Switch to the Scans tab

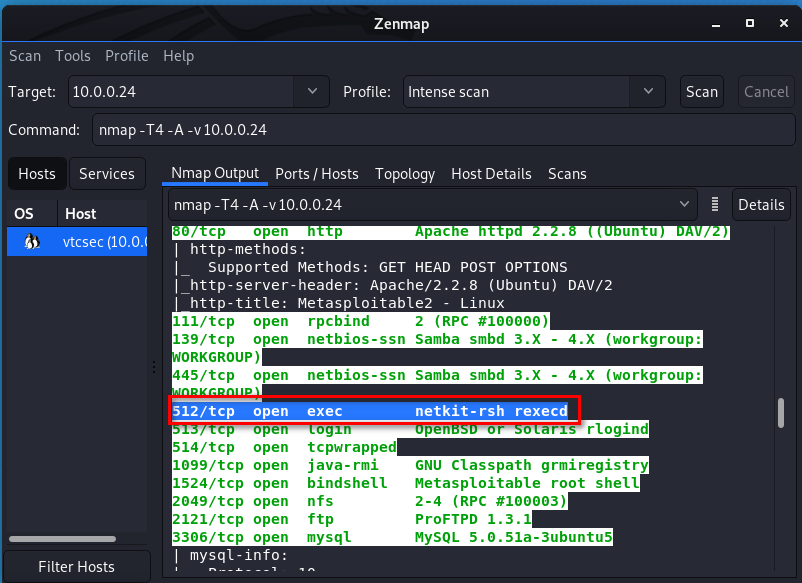567,174
